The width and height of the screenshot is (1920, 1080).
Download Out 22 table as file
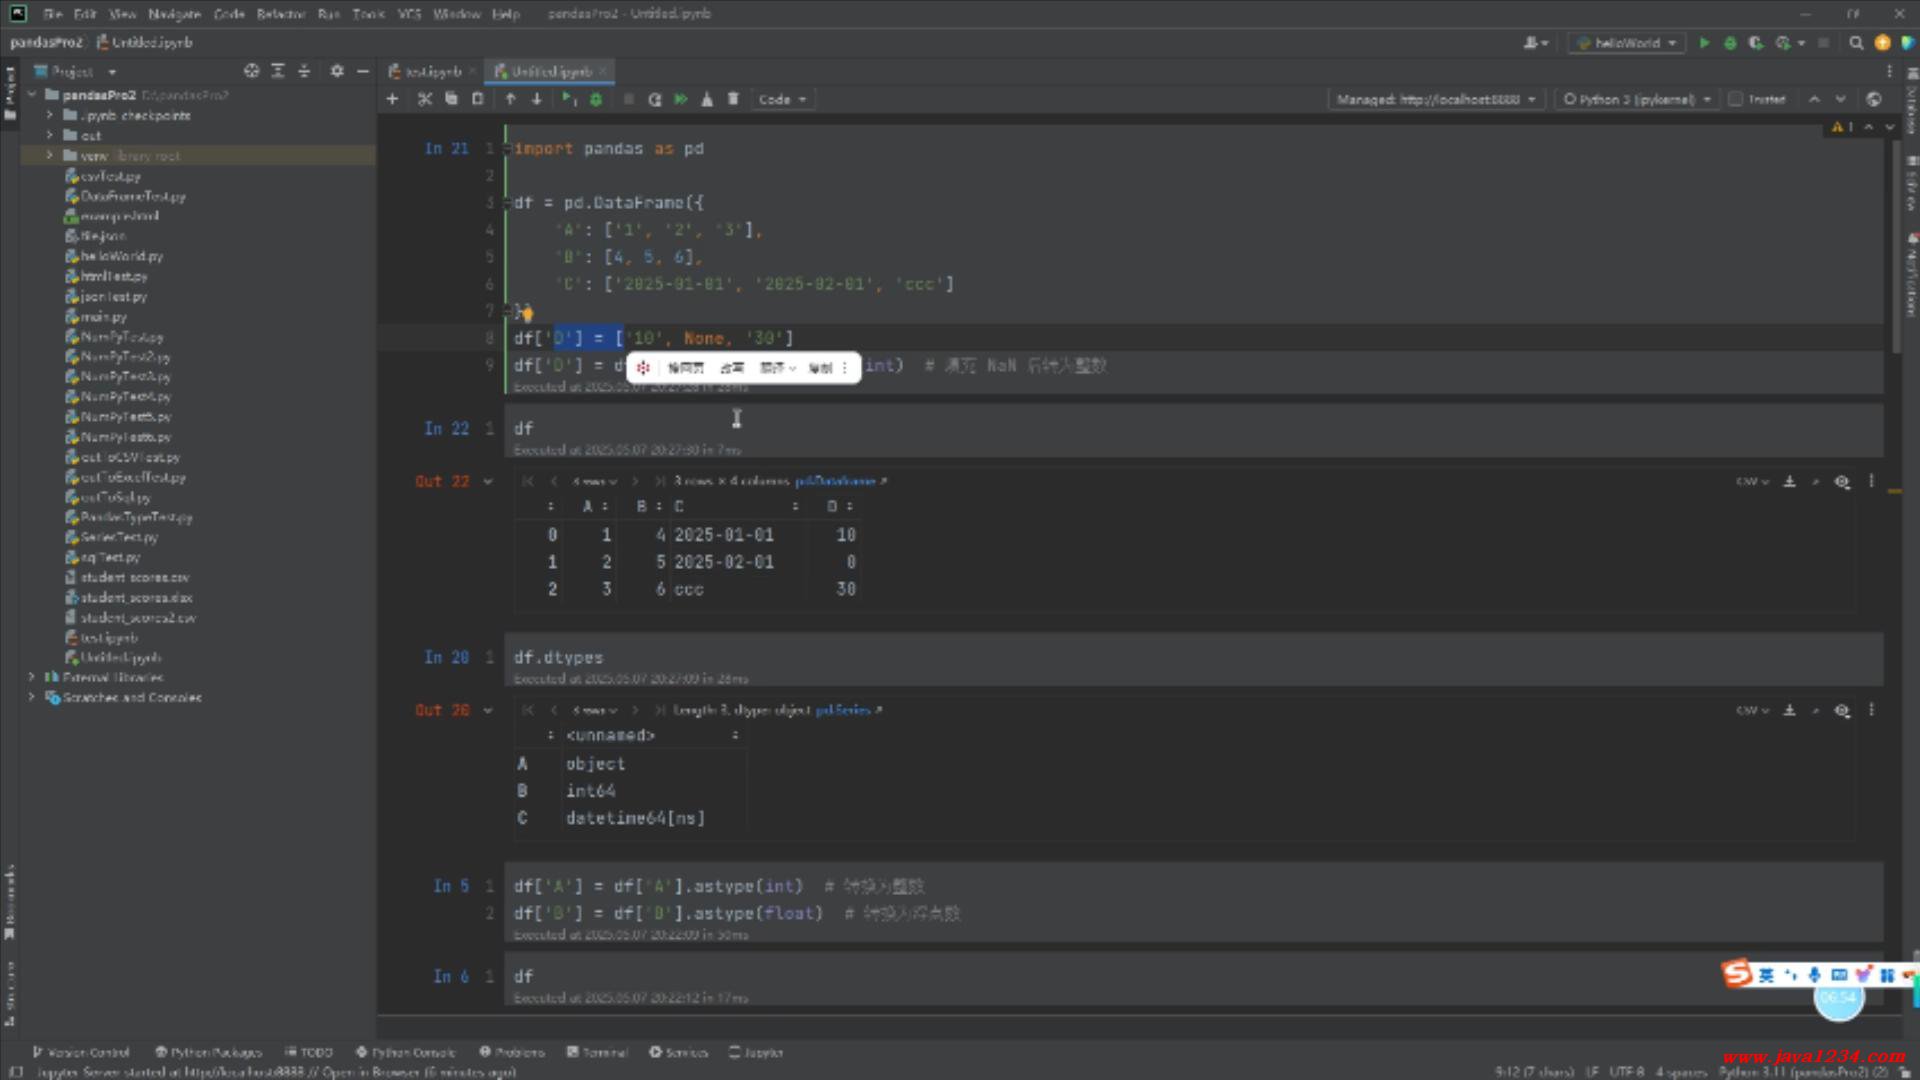1790,481
